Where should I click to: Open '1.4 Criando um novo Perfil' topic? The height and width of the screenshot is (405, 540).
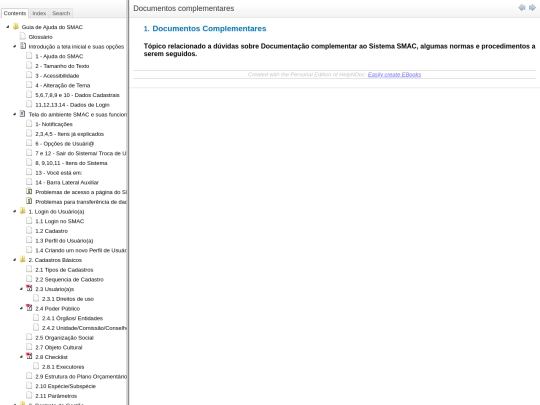[81, 250]
